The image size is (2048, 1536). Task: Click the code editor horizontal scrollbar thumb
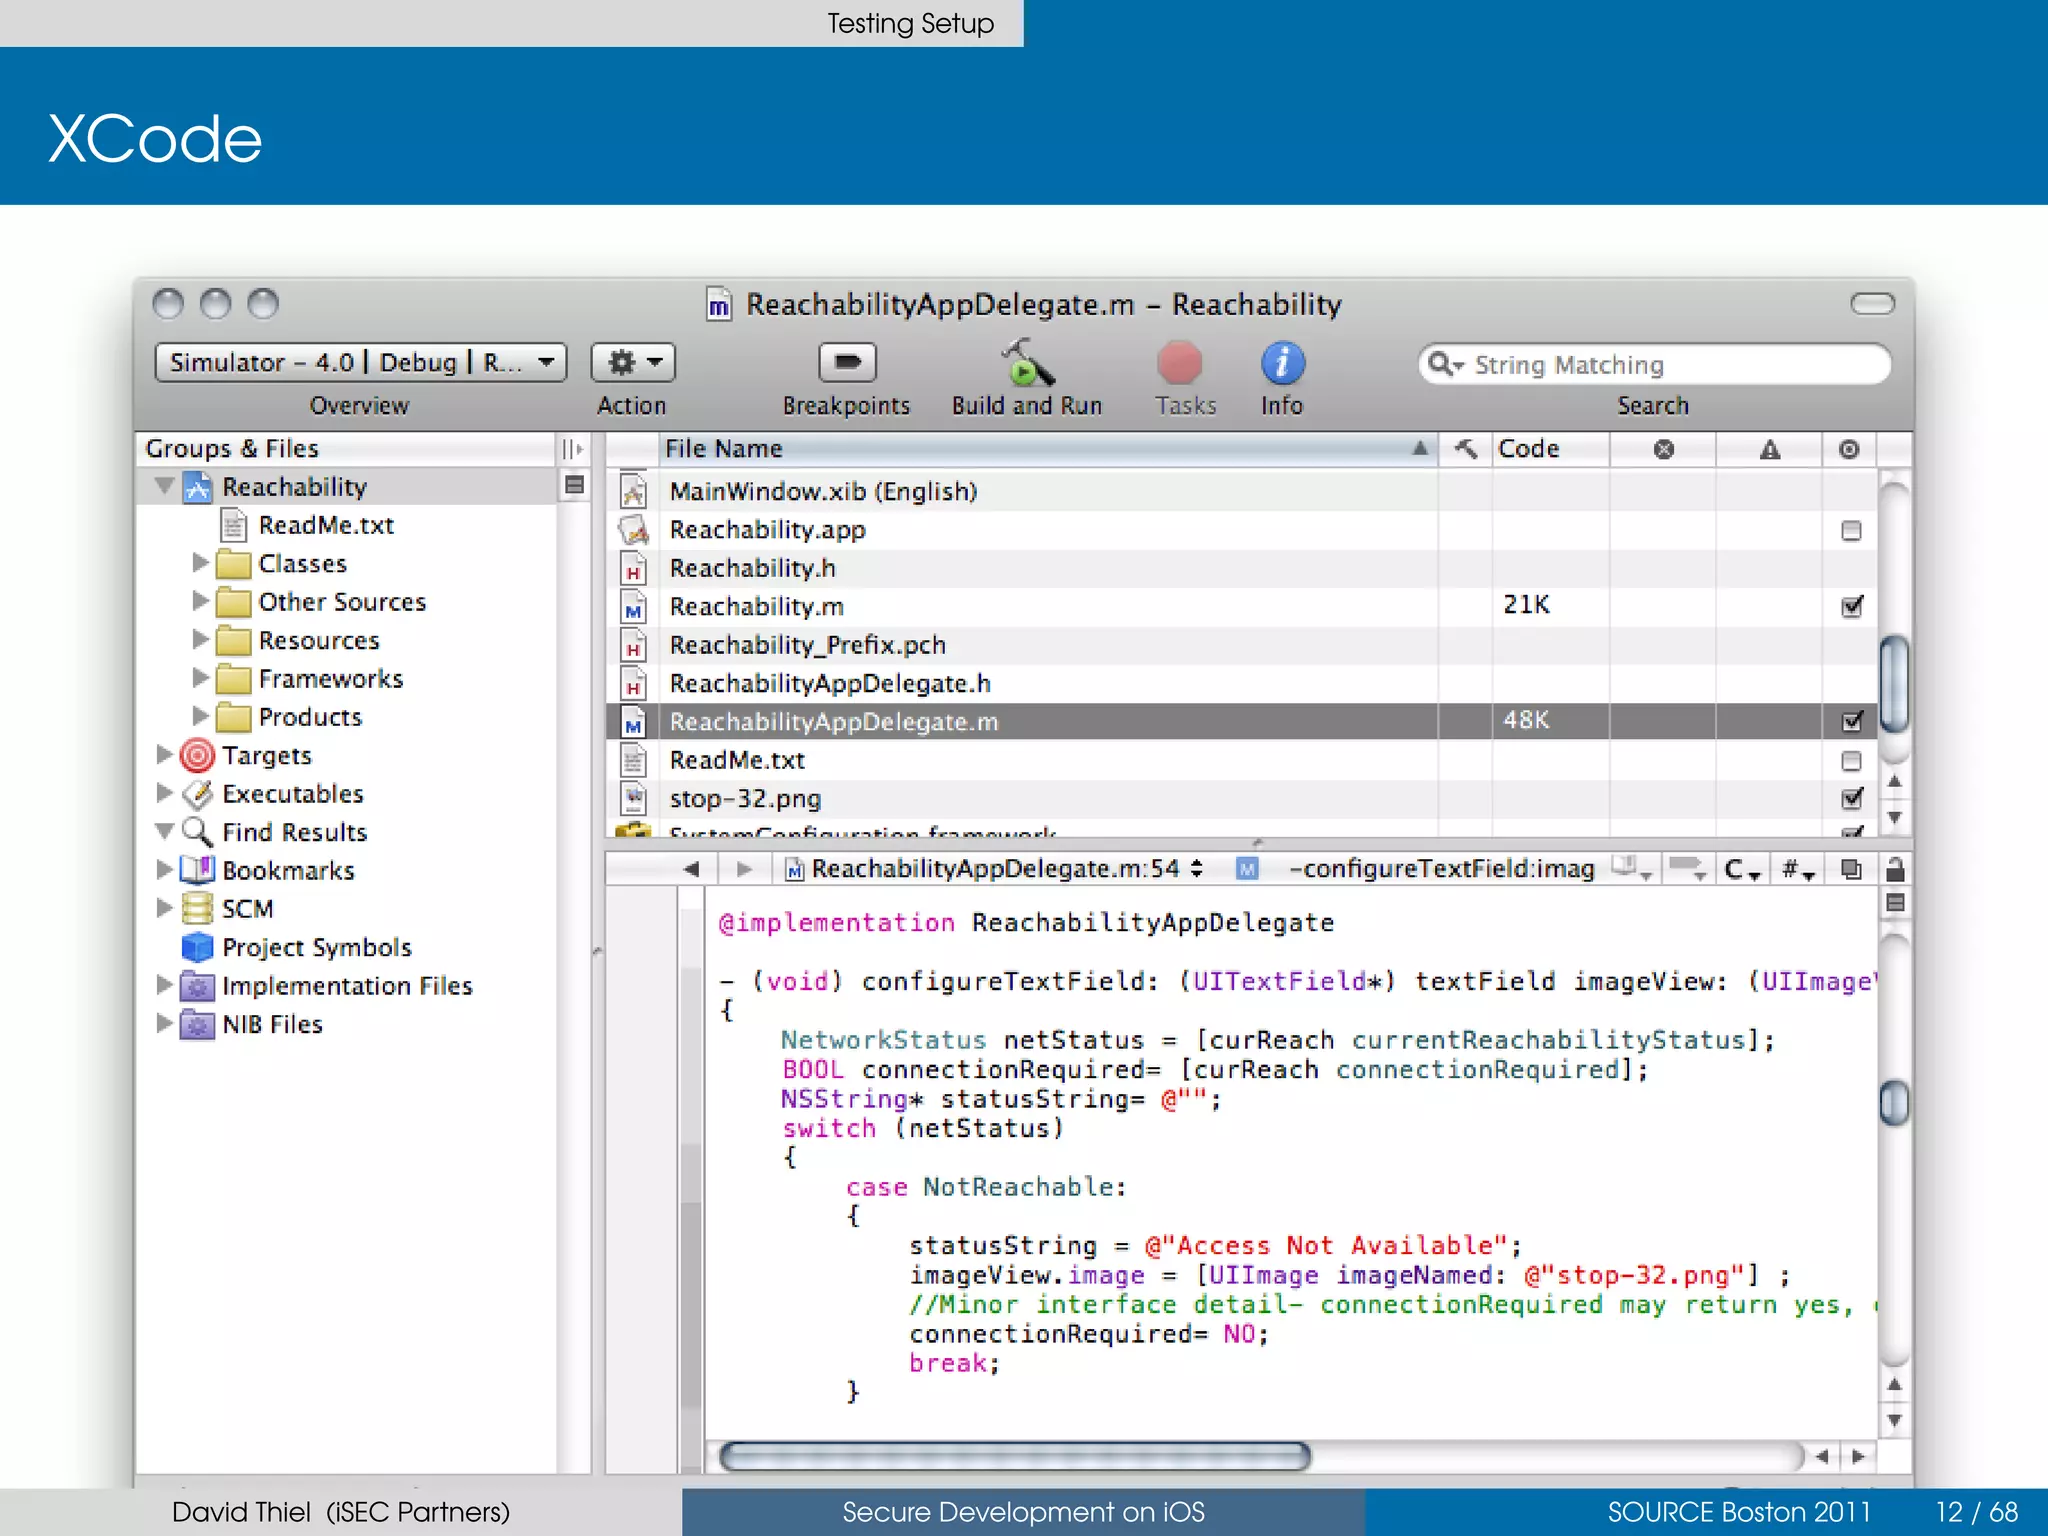pyautogui.click(x=1015, y=1456)
